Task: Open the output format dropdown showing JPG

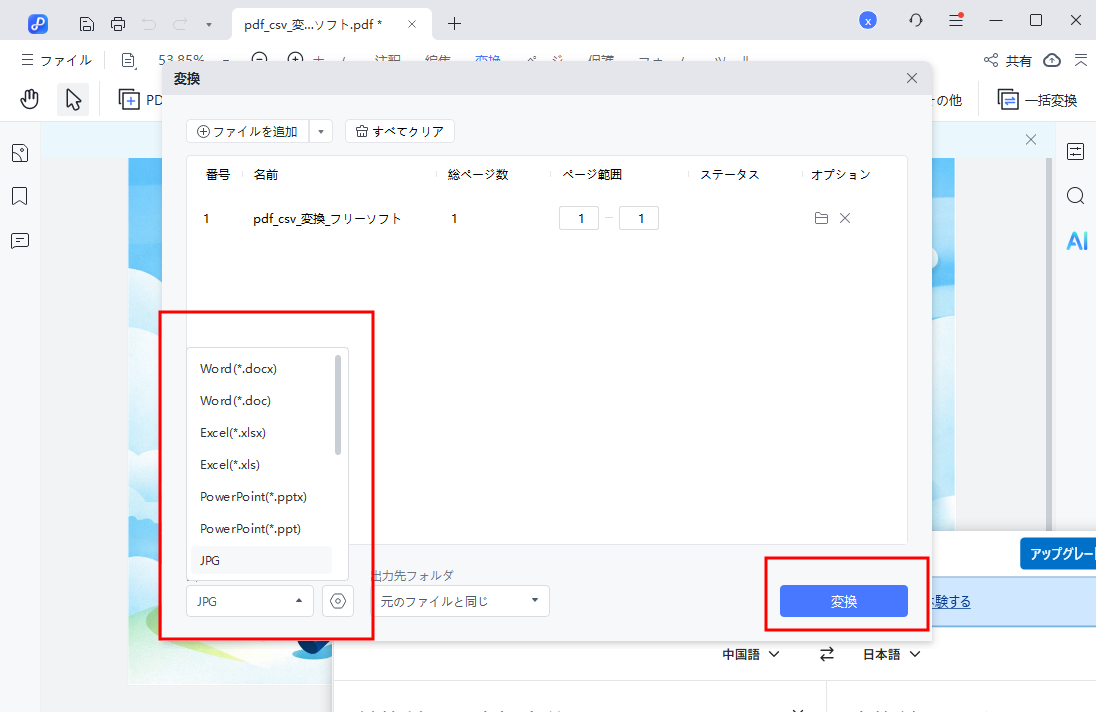Action: pos(249,601)
